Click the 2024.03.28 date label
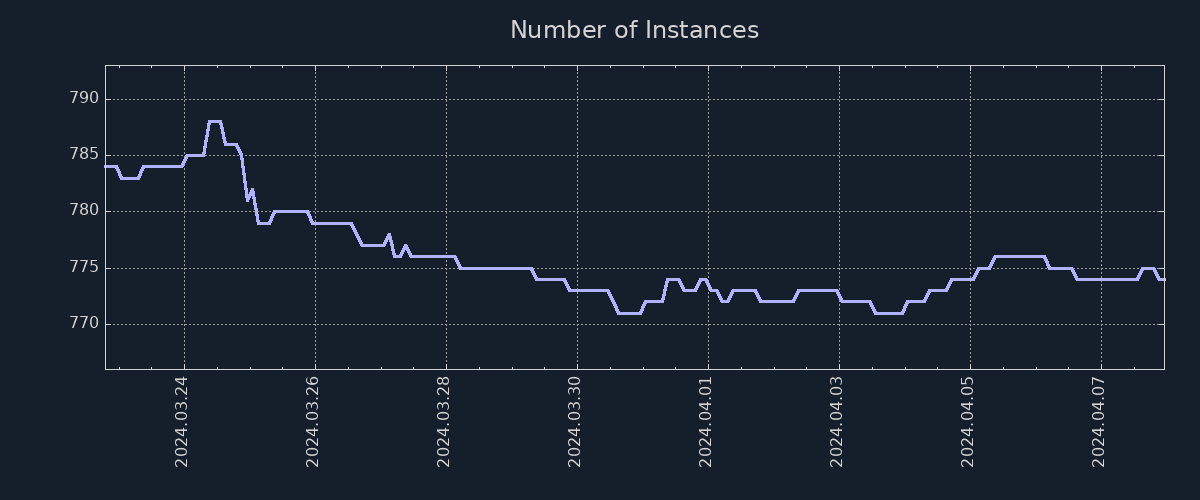This screenshot has width=1200, height=500. [444, 421]
